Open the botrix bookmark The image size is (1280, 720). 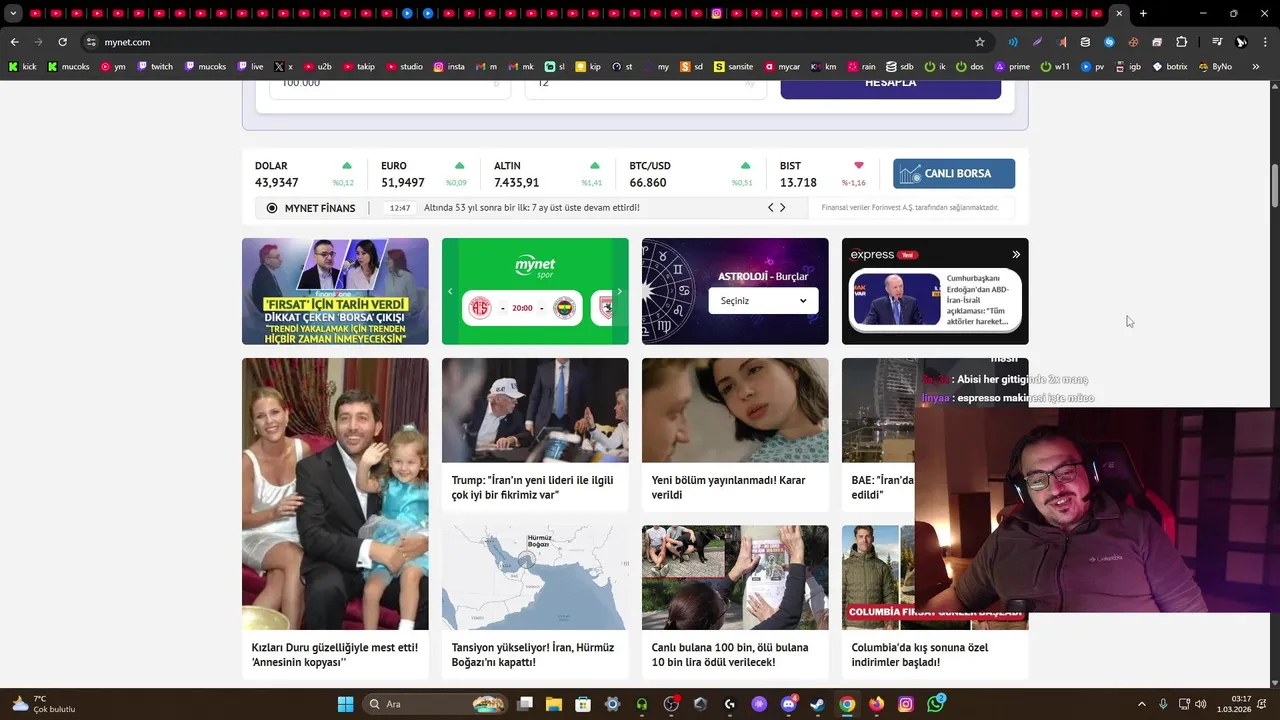(1170, 67)
